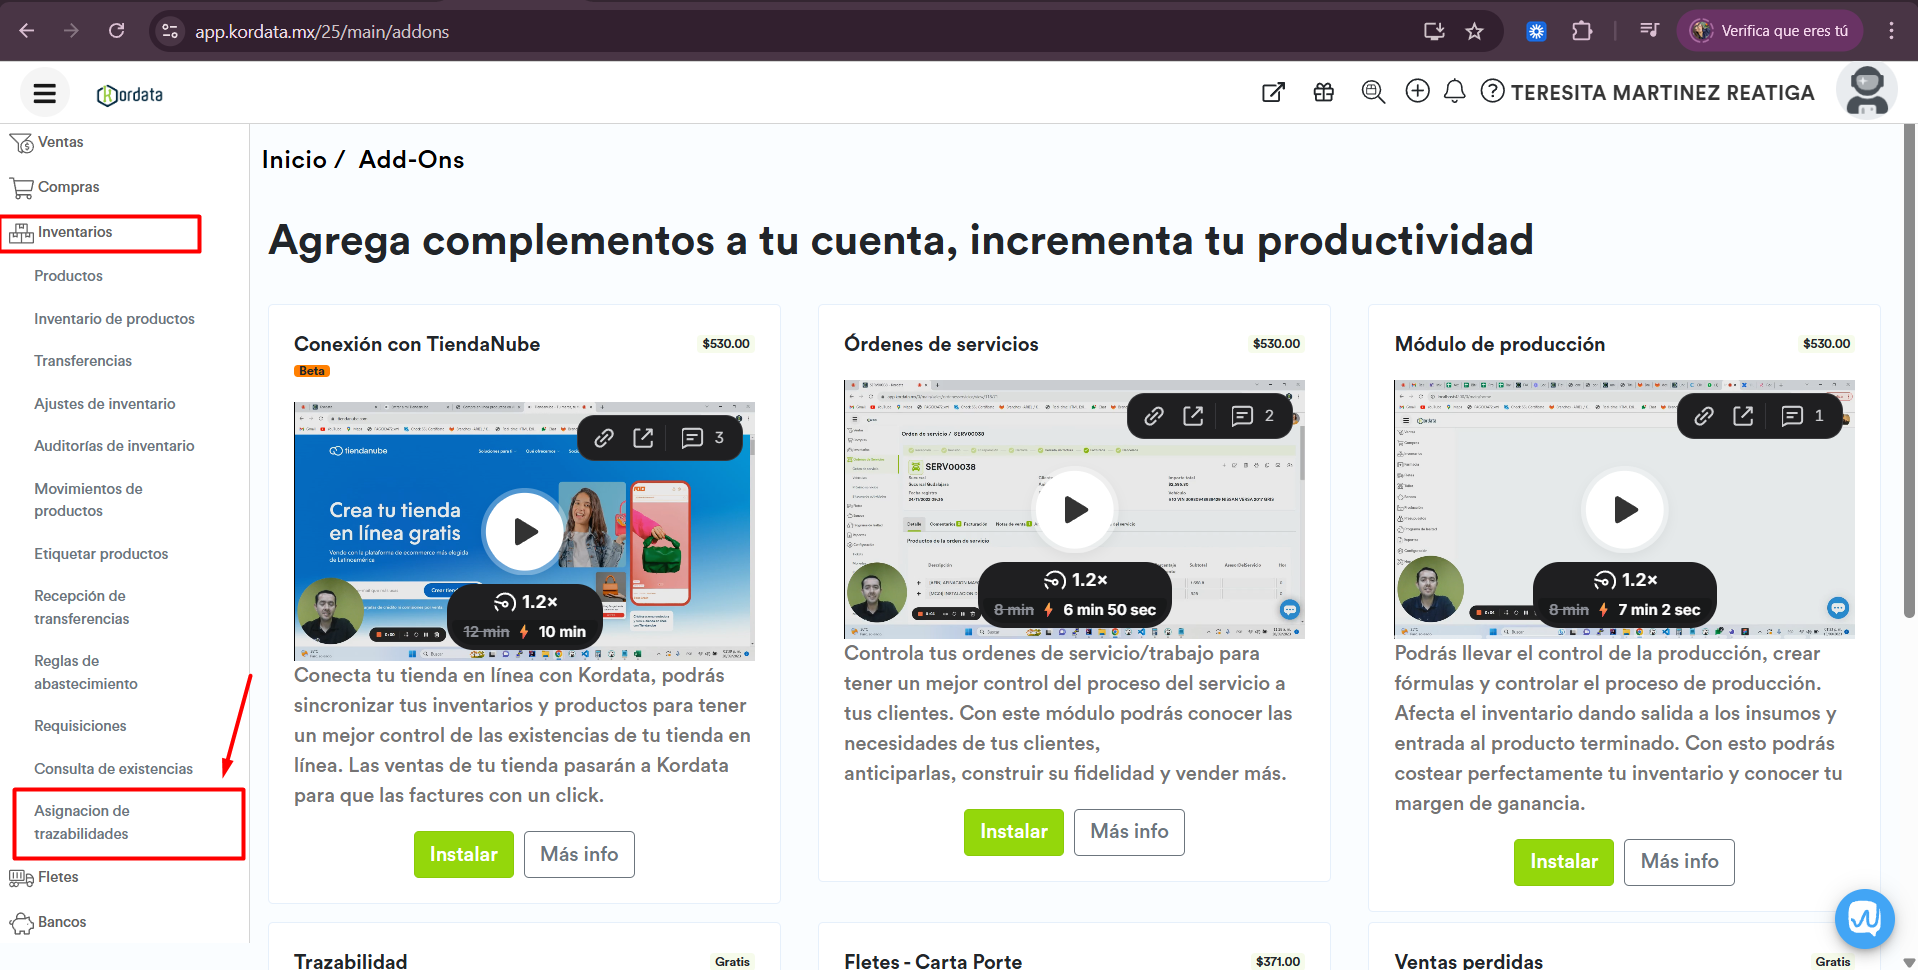
Task: Click the Inicio breadcrumb link
Action: click(x=294, y=160)
